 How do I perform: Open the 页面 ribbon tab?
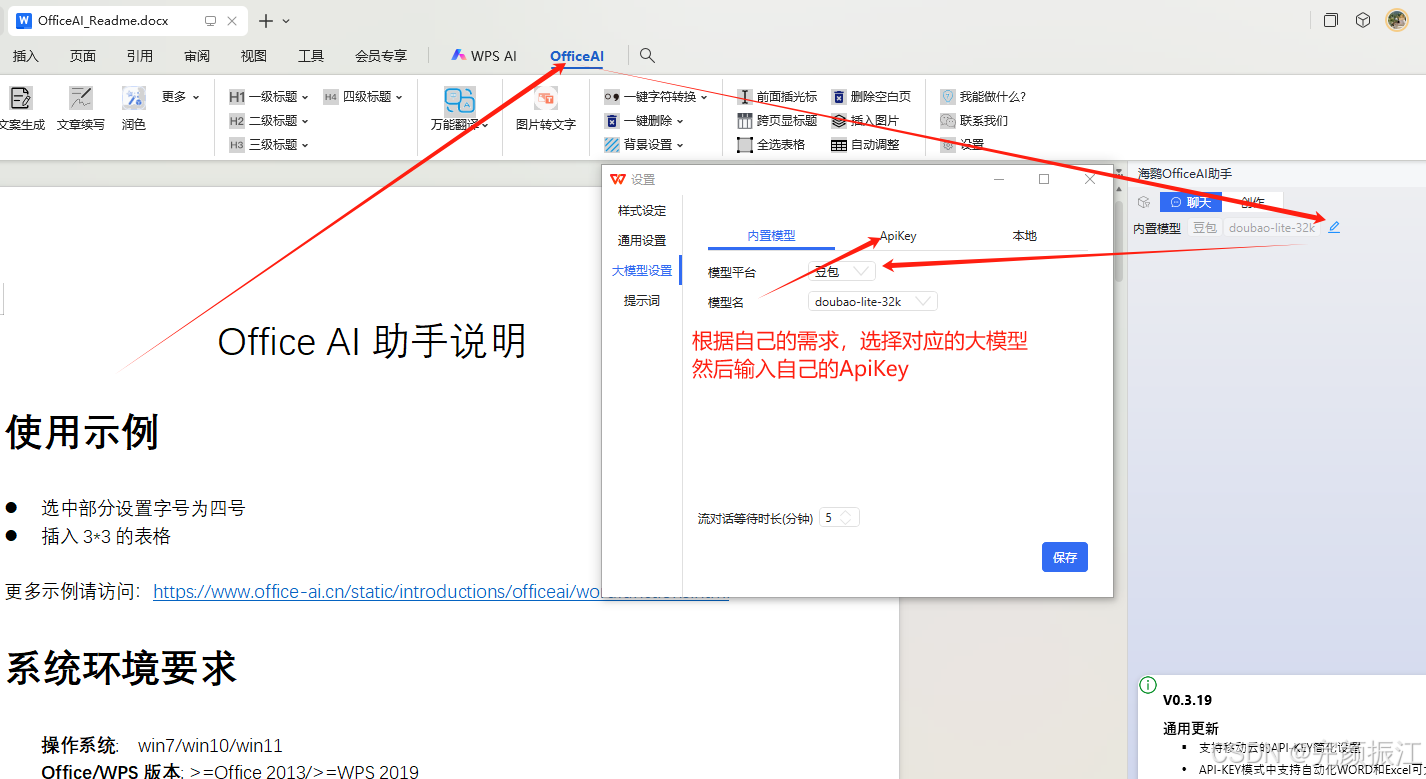point(83,56)
